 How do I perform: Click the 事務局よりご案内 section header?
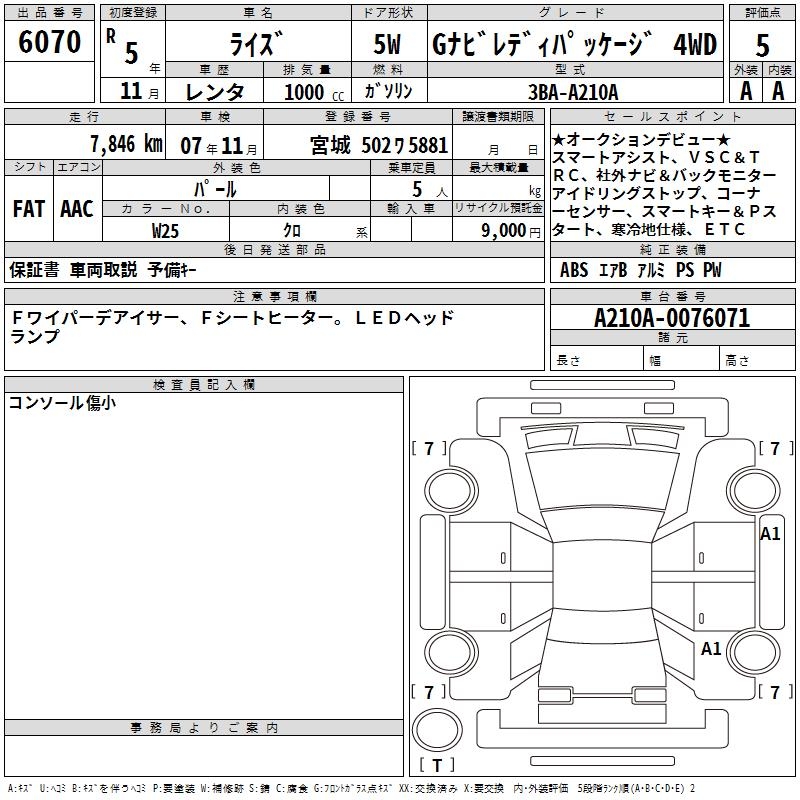pos(204,728)
